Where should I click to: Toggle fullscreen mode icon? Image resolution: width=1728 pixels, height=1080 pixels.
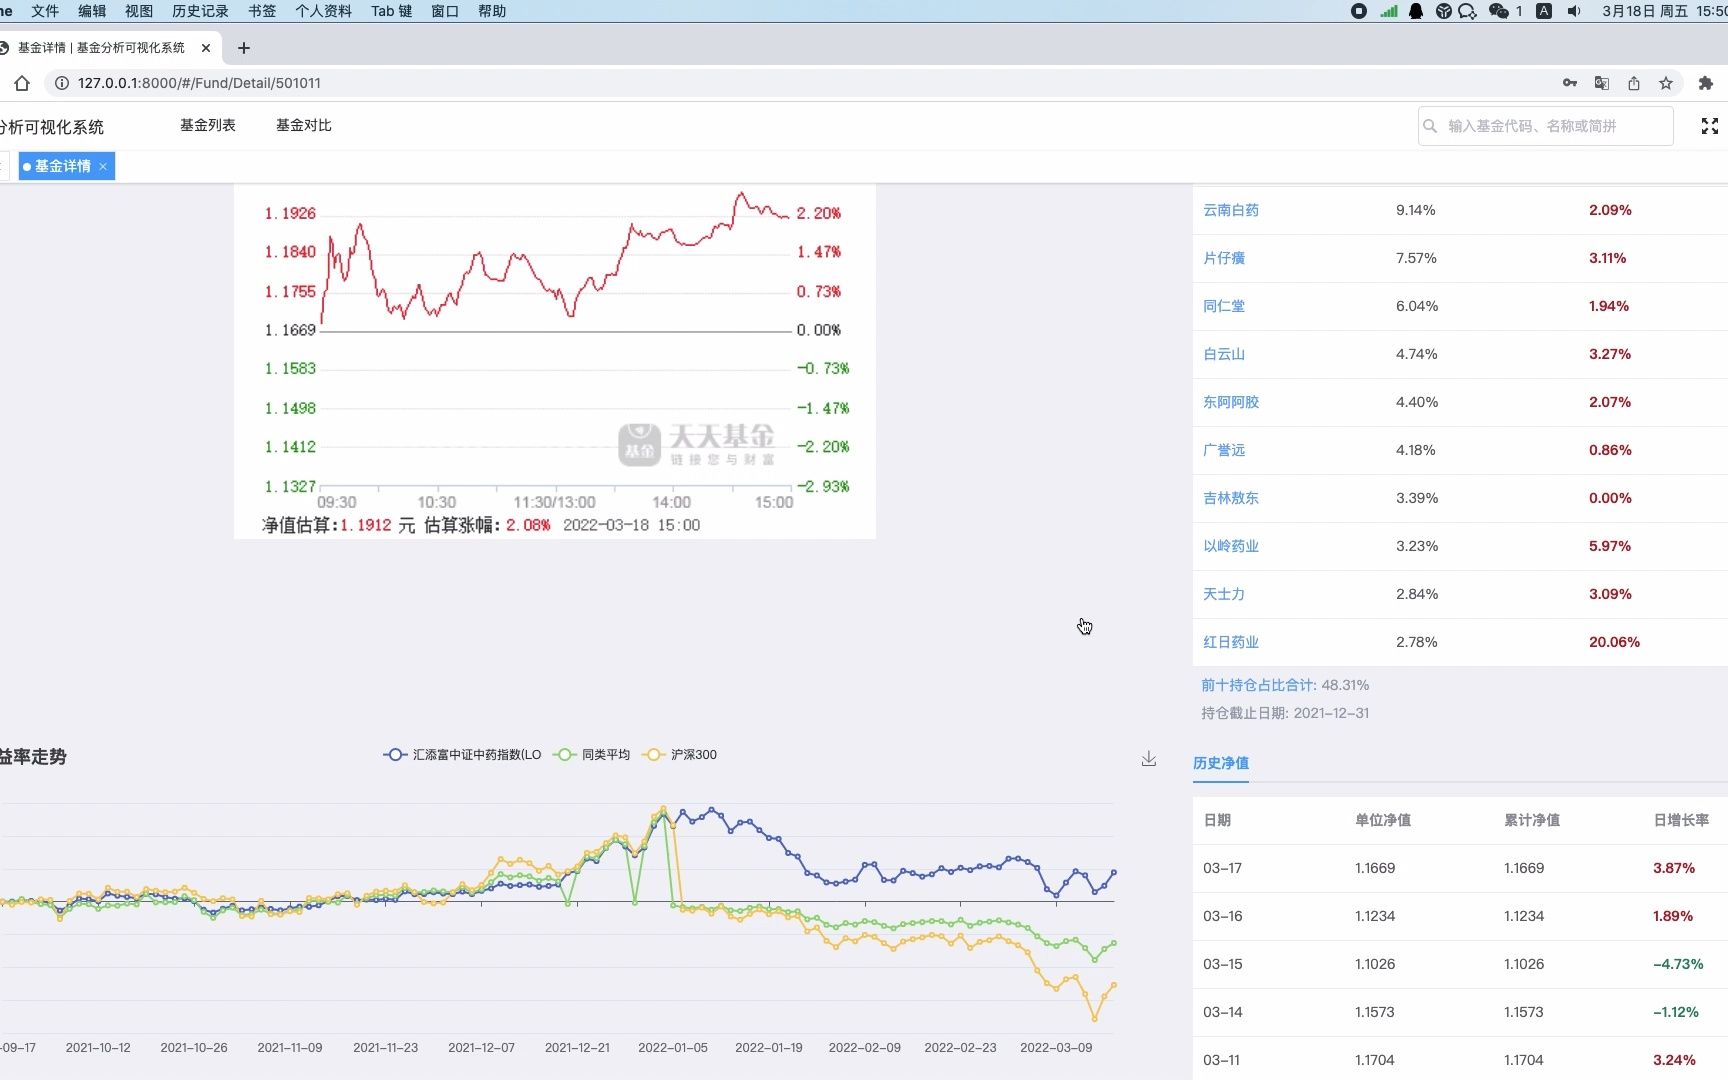click(x=1710, y=126)
